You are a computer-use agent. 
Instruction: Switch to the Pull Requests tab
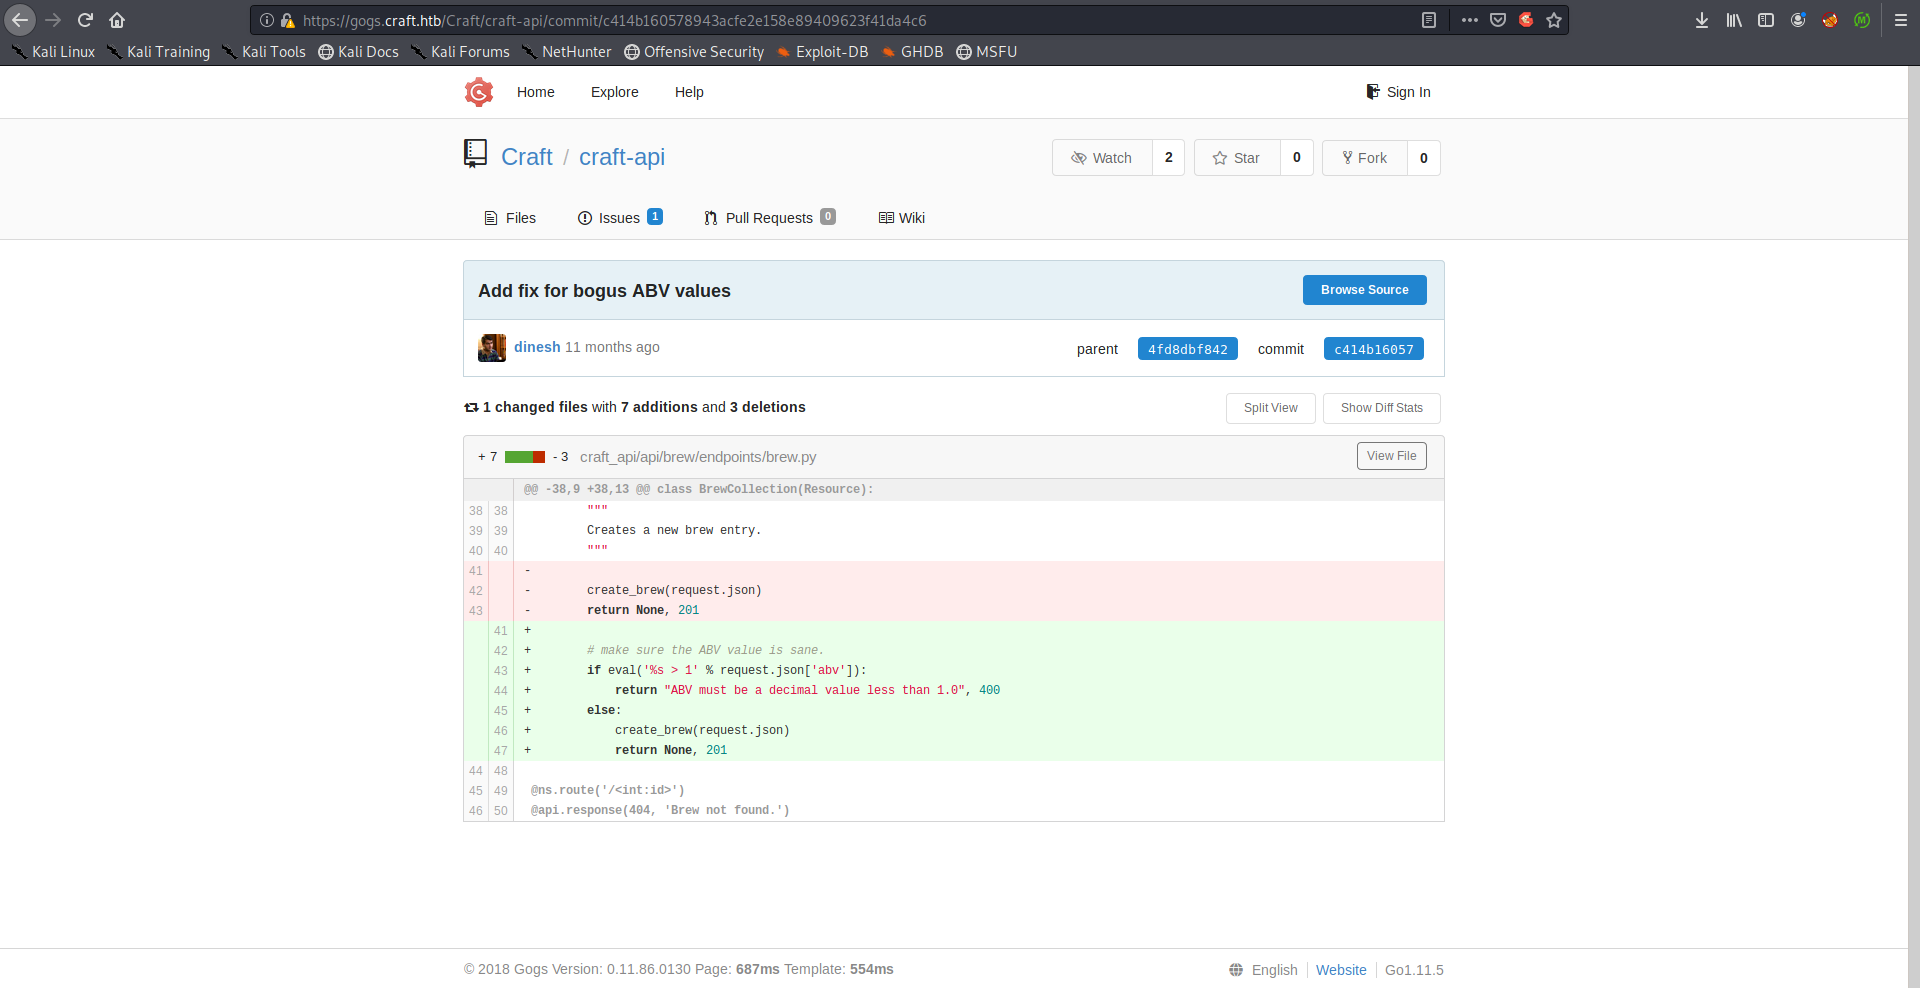(768, 218)
